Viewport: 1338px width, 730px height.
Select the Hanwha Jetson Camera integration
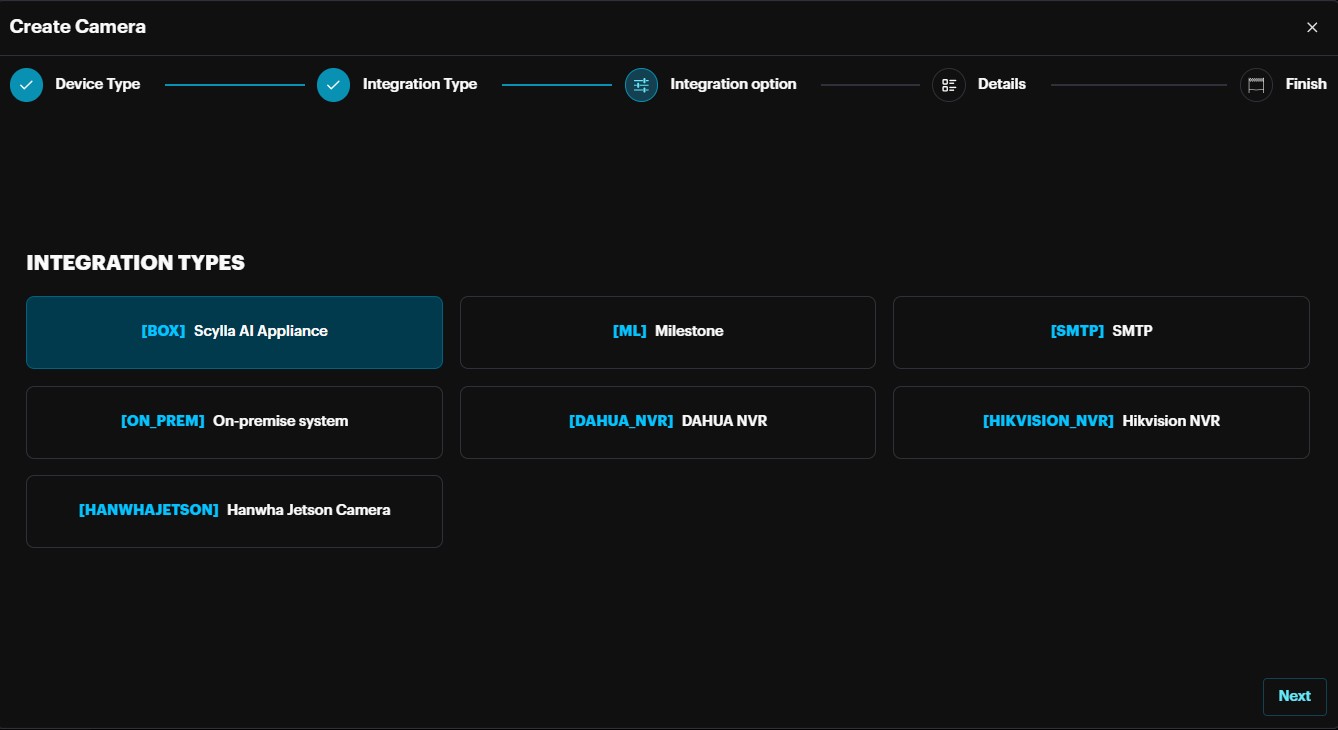click(x=234, y=511)
